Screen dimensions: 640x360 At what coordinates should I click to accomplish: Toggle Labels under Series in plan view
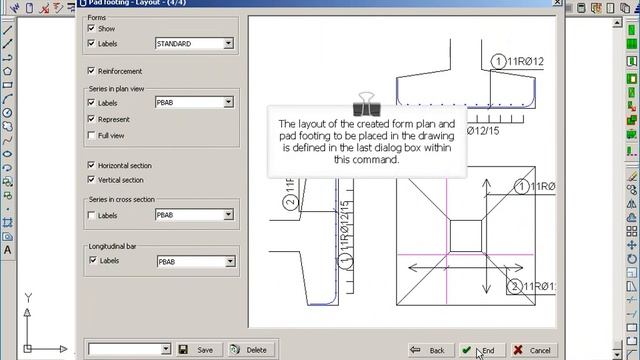[91, 102]
